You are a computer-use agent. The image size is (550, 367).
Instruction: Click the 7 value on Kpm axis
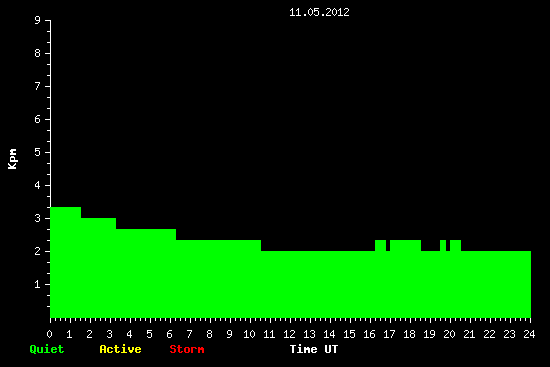[x=38, y=86]
